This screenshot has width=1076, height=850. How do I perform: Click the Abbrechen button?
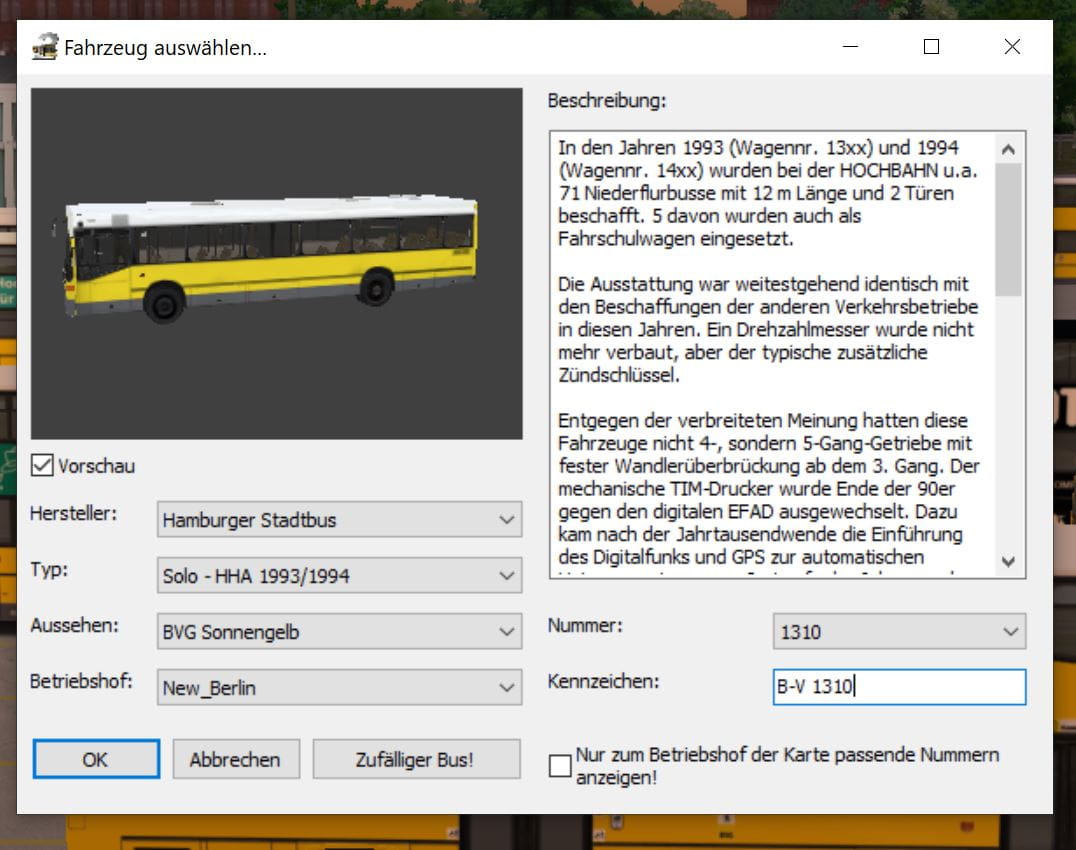point(236,759)
